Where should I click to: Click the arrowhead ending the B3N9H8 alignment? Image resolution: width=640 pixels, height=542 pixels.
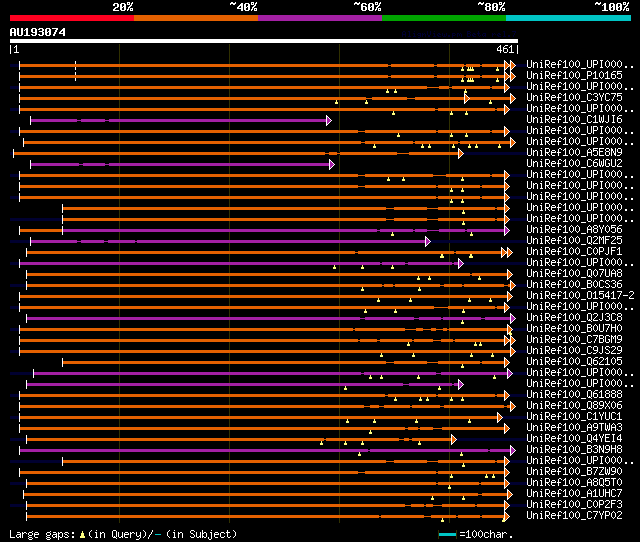513,451
